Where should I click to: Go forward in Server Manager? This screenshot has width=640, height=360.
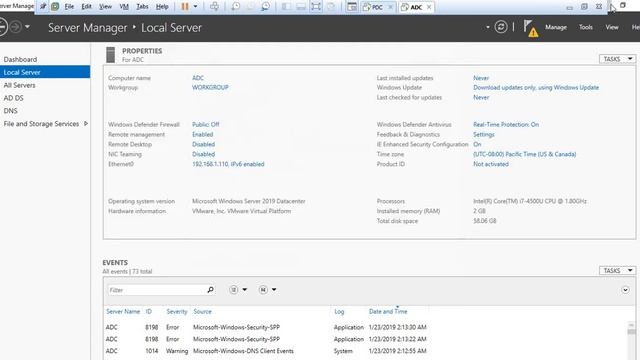pos(15,27)
